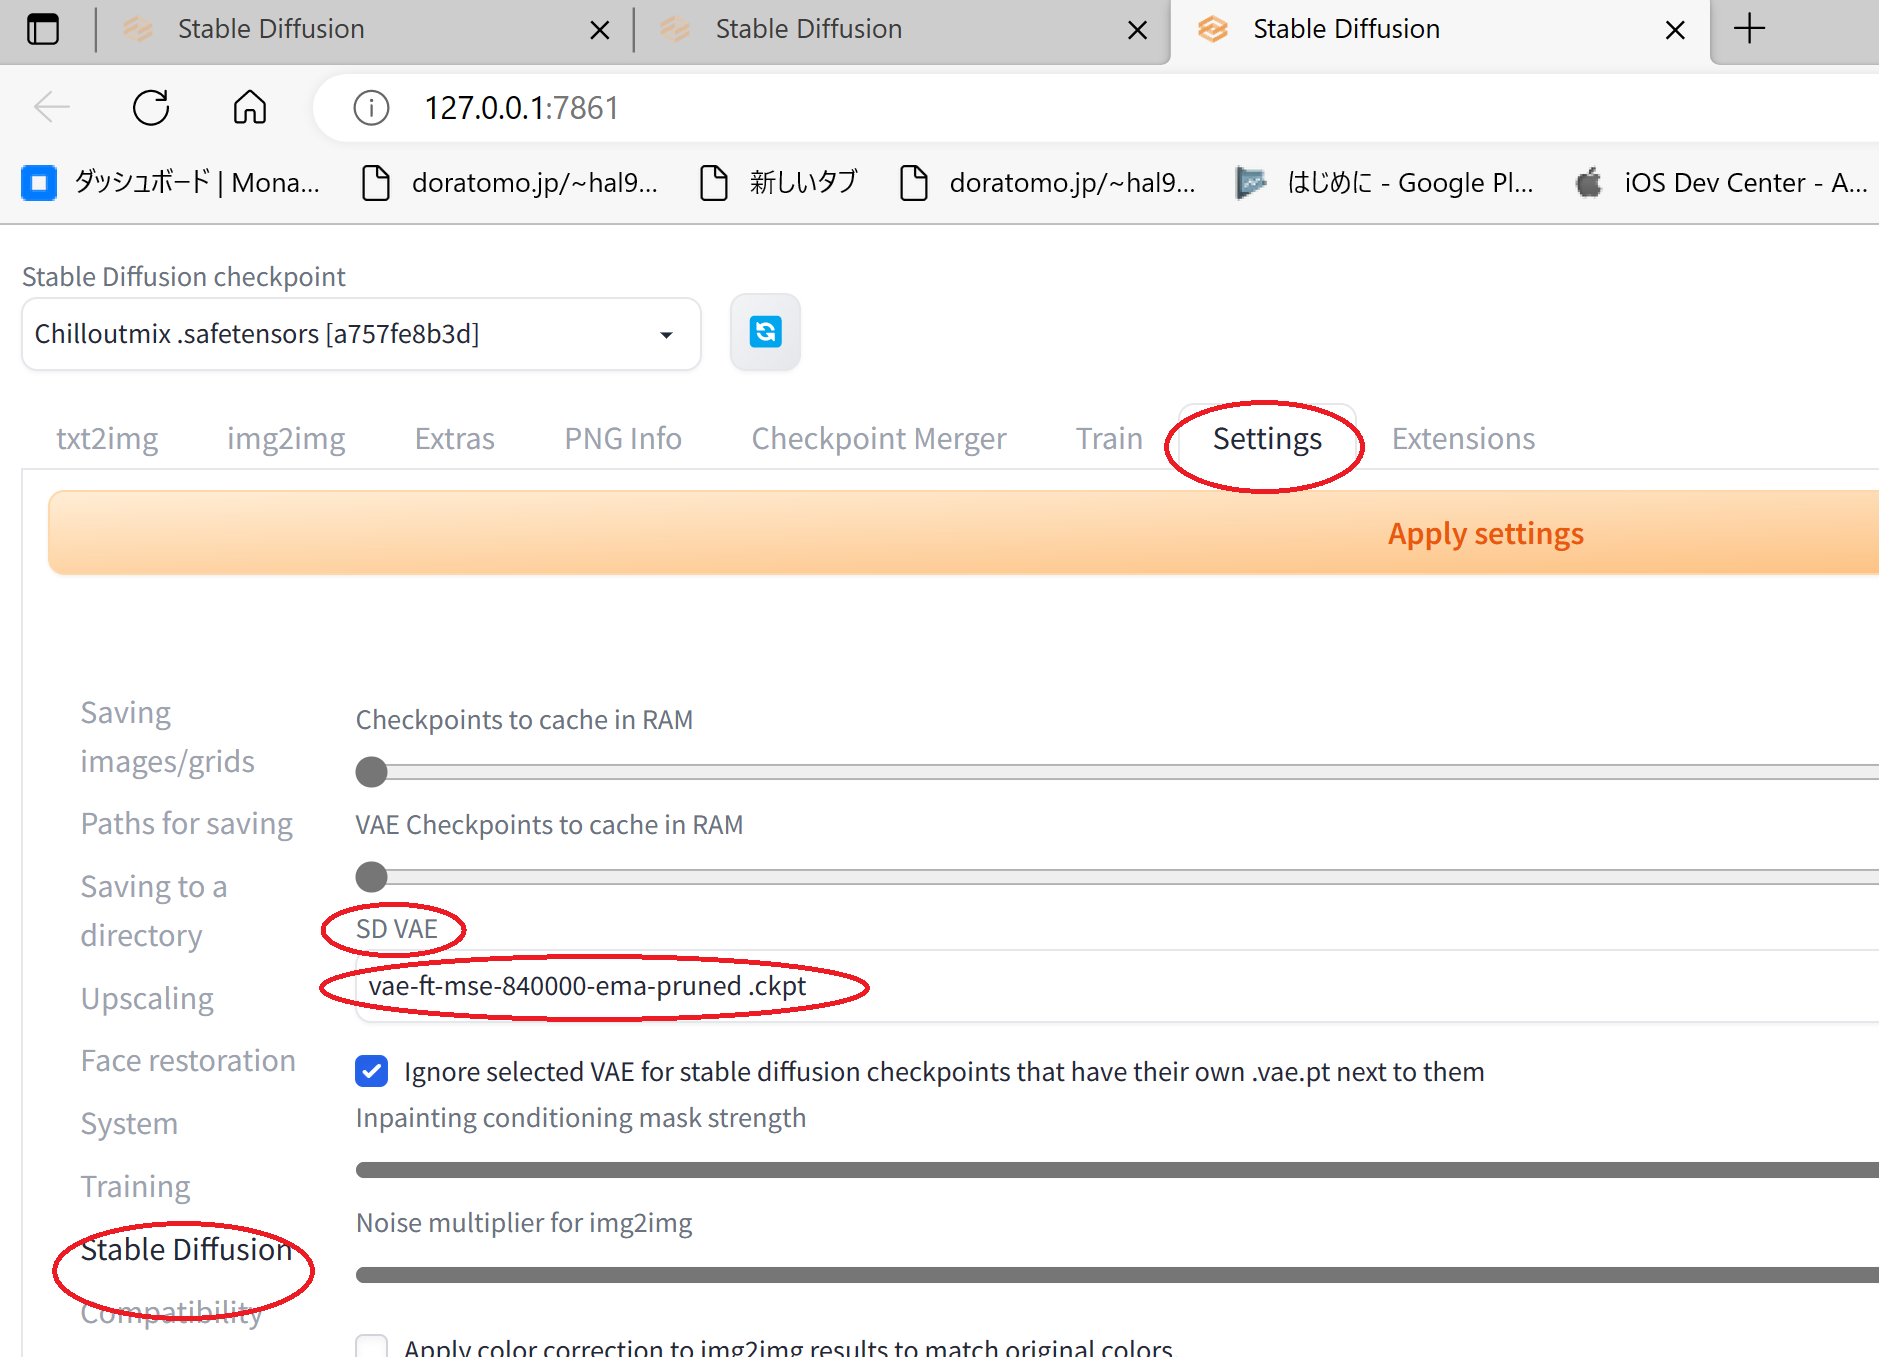Go to Paths for saving section
The image size is (1879, 1357).
(x=187, y=823)
